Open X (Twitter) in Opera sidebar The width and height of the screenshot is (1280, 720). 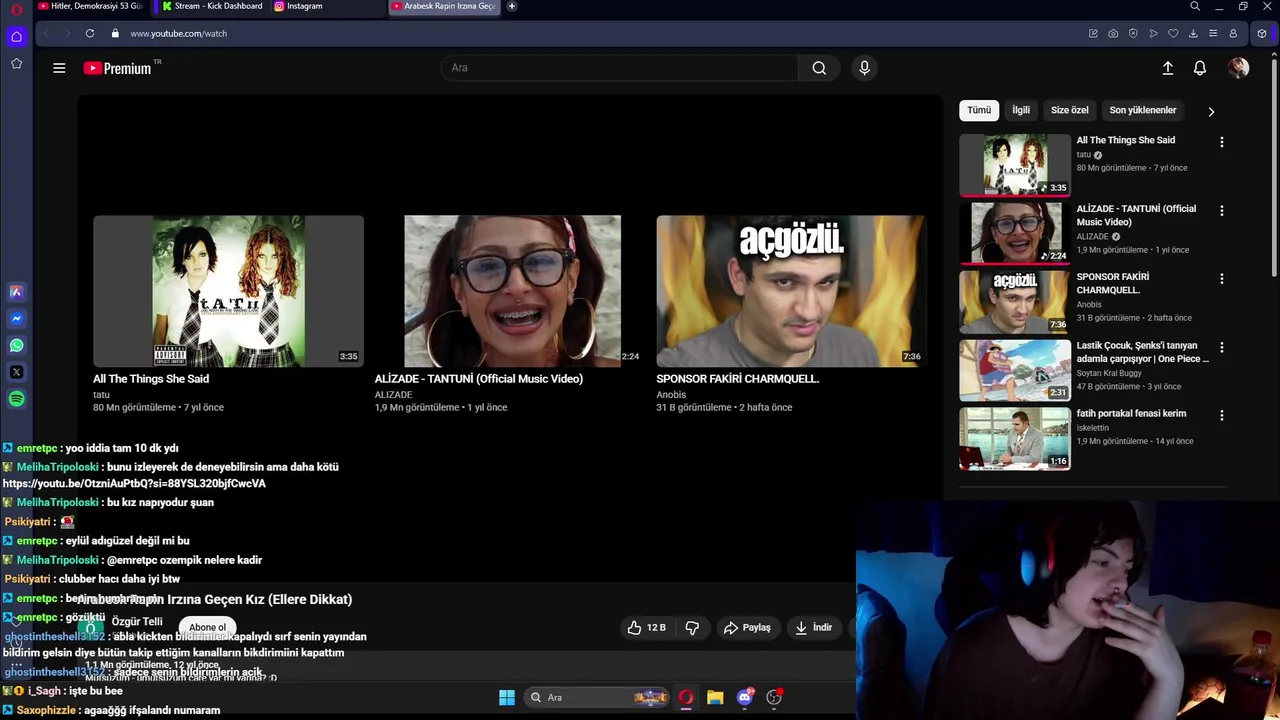[16, 372]
